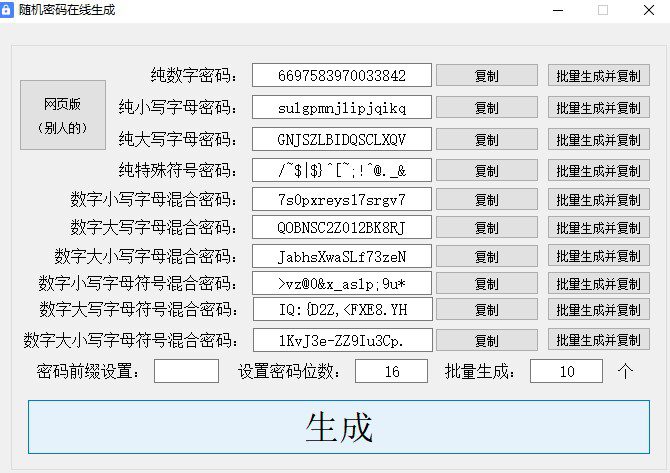
Task: Copy the 数字小写字母混合密码 password
Action: [x=487, y=200]
